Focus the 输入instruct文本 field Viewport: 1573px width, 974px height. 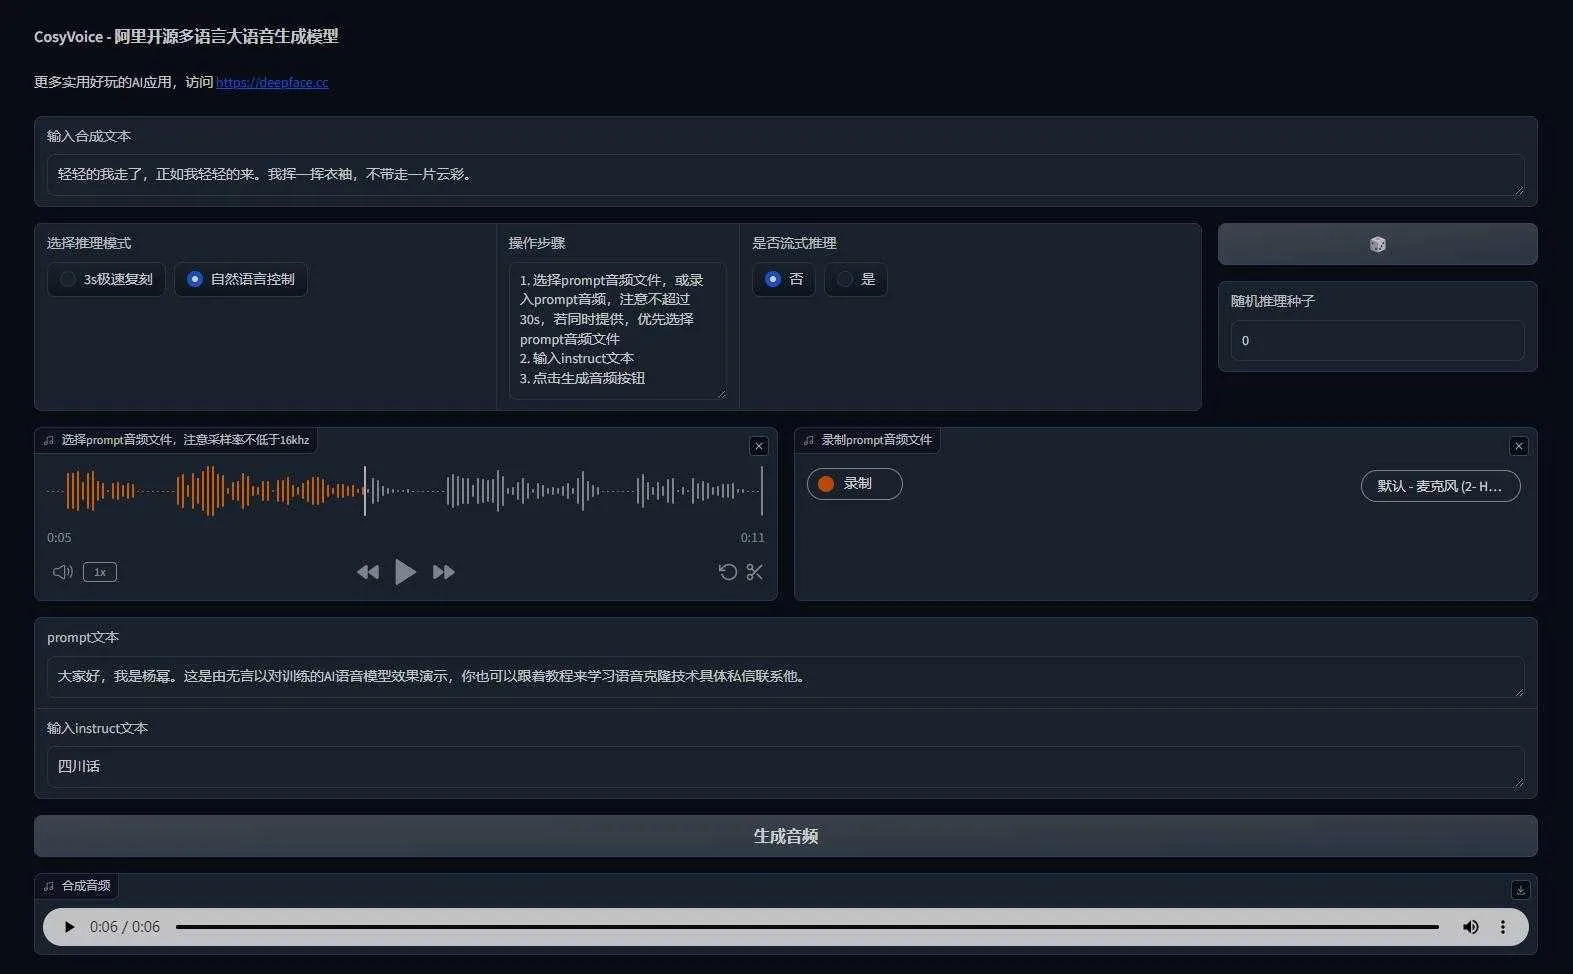tap(786, 767)
